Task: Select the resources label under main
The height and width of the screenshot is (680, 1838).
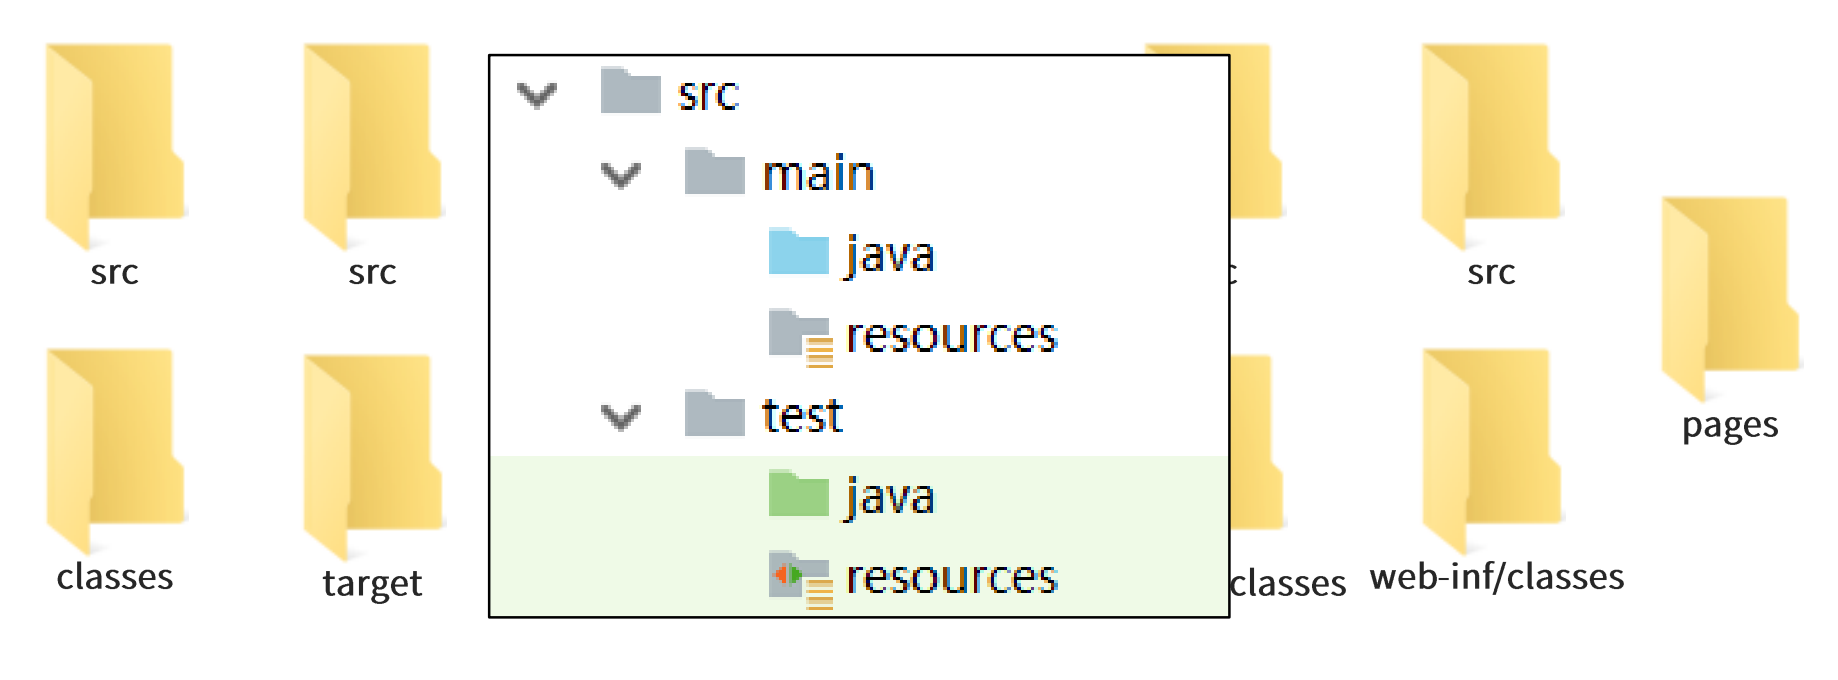Action: [x=951, y=336]
